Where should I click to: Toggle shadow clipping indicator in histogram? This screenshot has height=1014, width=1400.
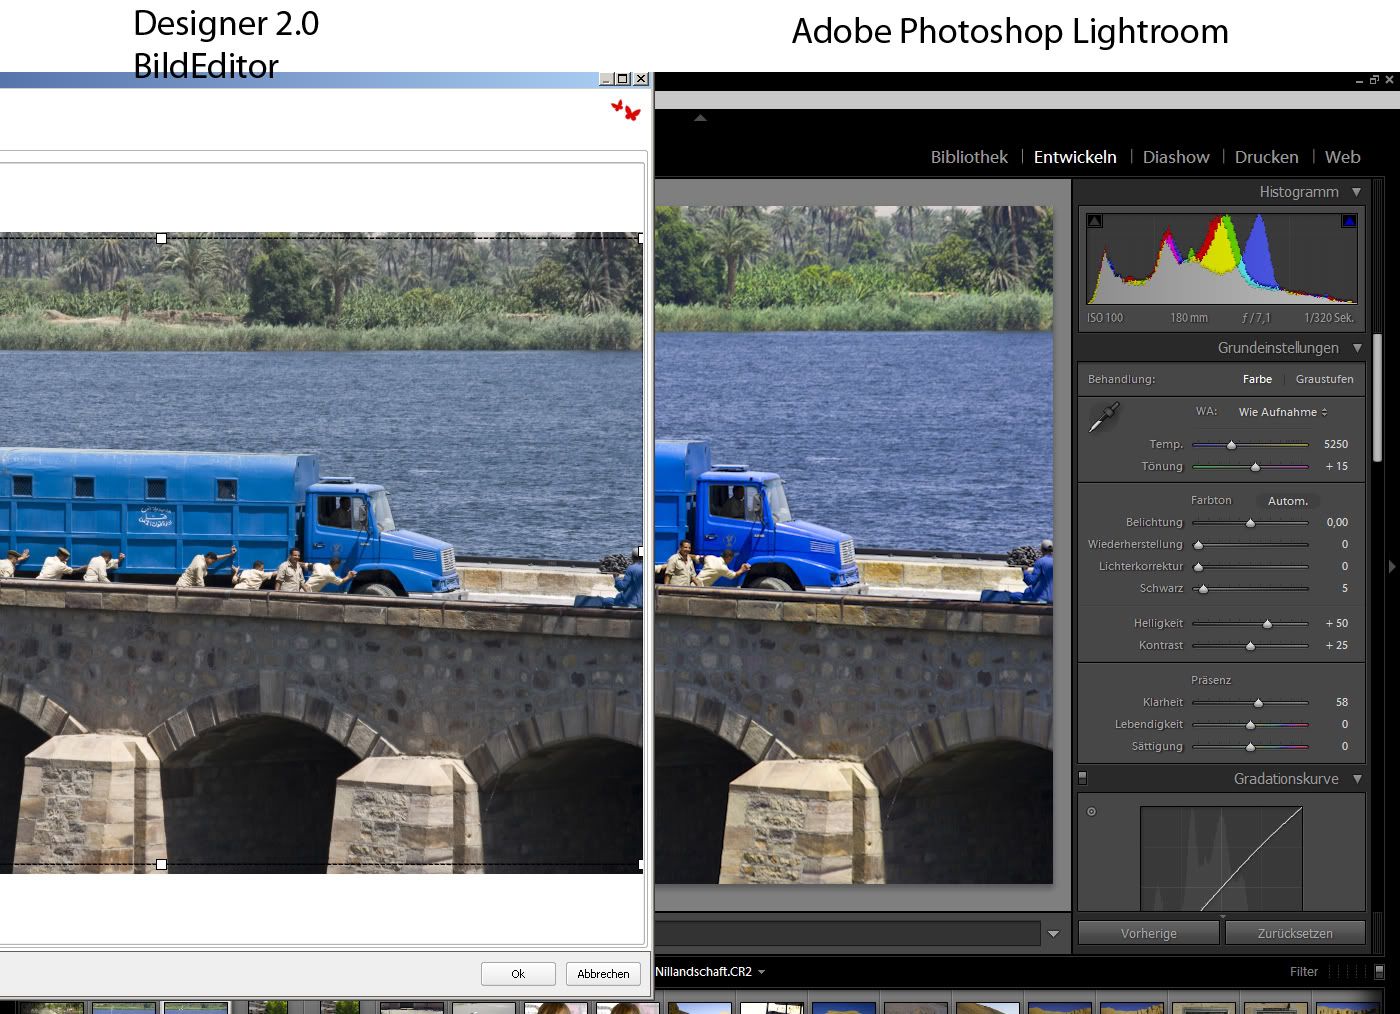click(x=1095, y=221)
